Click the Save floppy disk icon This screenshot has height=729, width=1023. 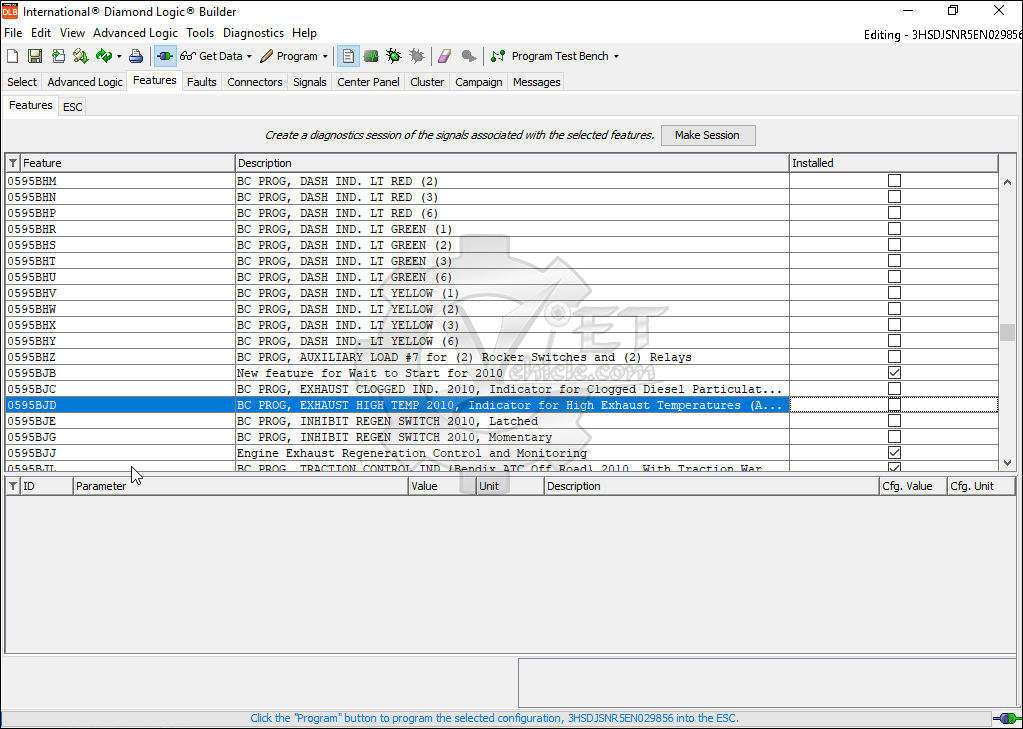(35, 56)
